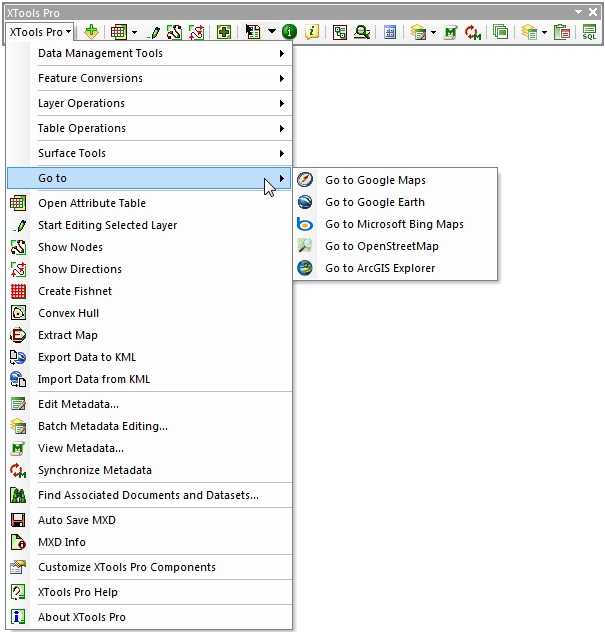
Task: Click the Show Directions toolbar icon
Action: point(197,32)
